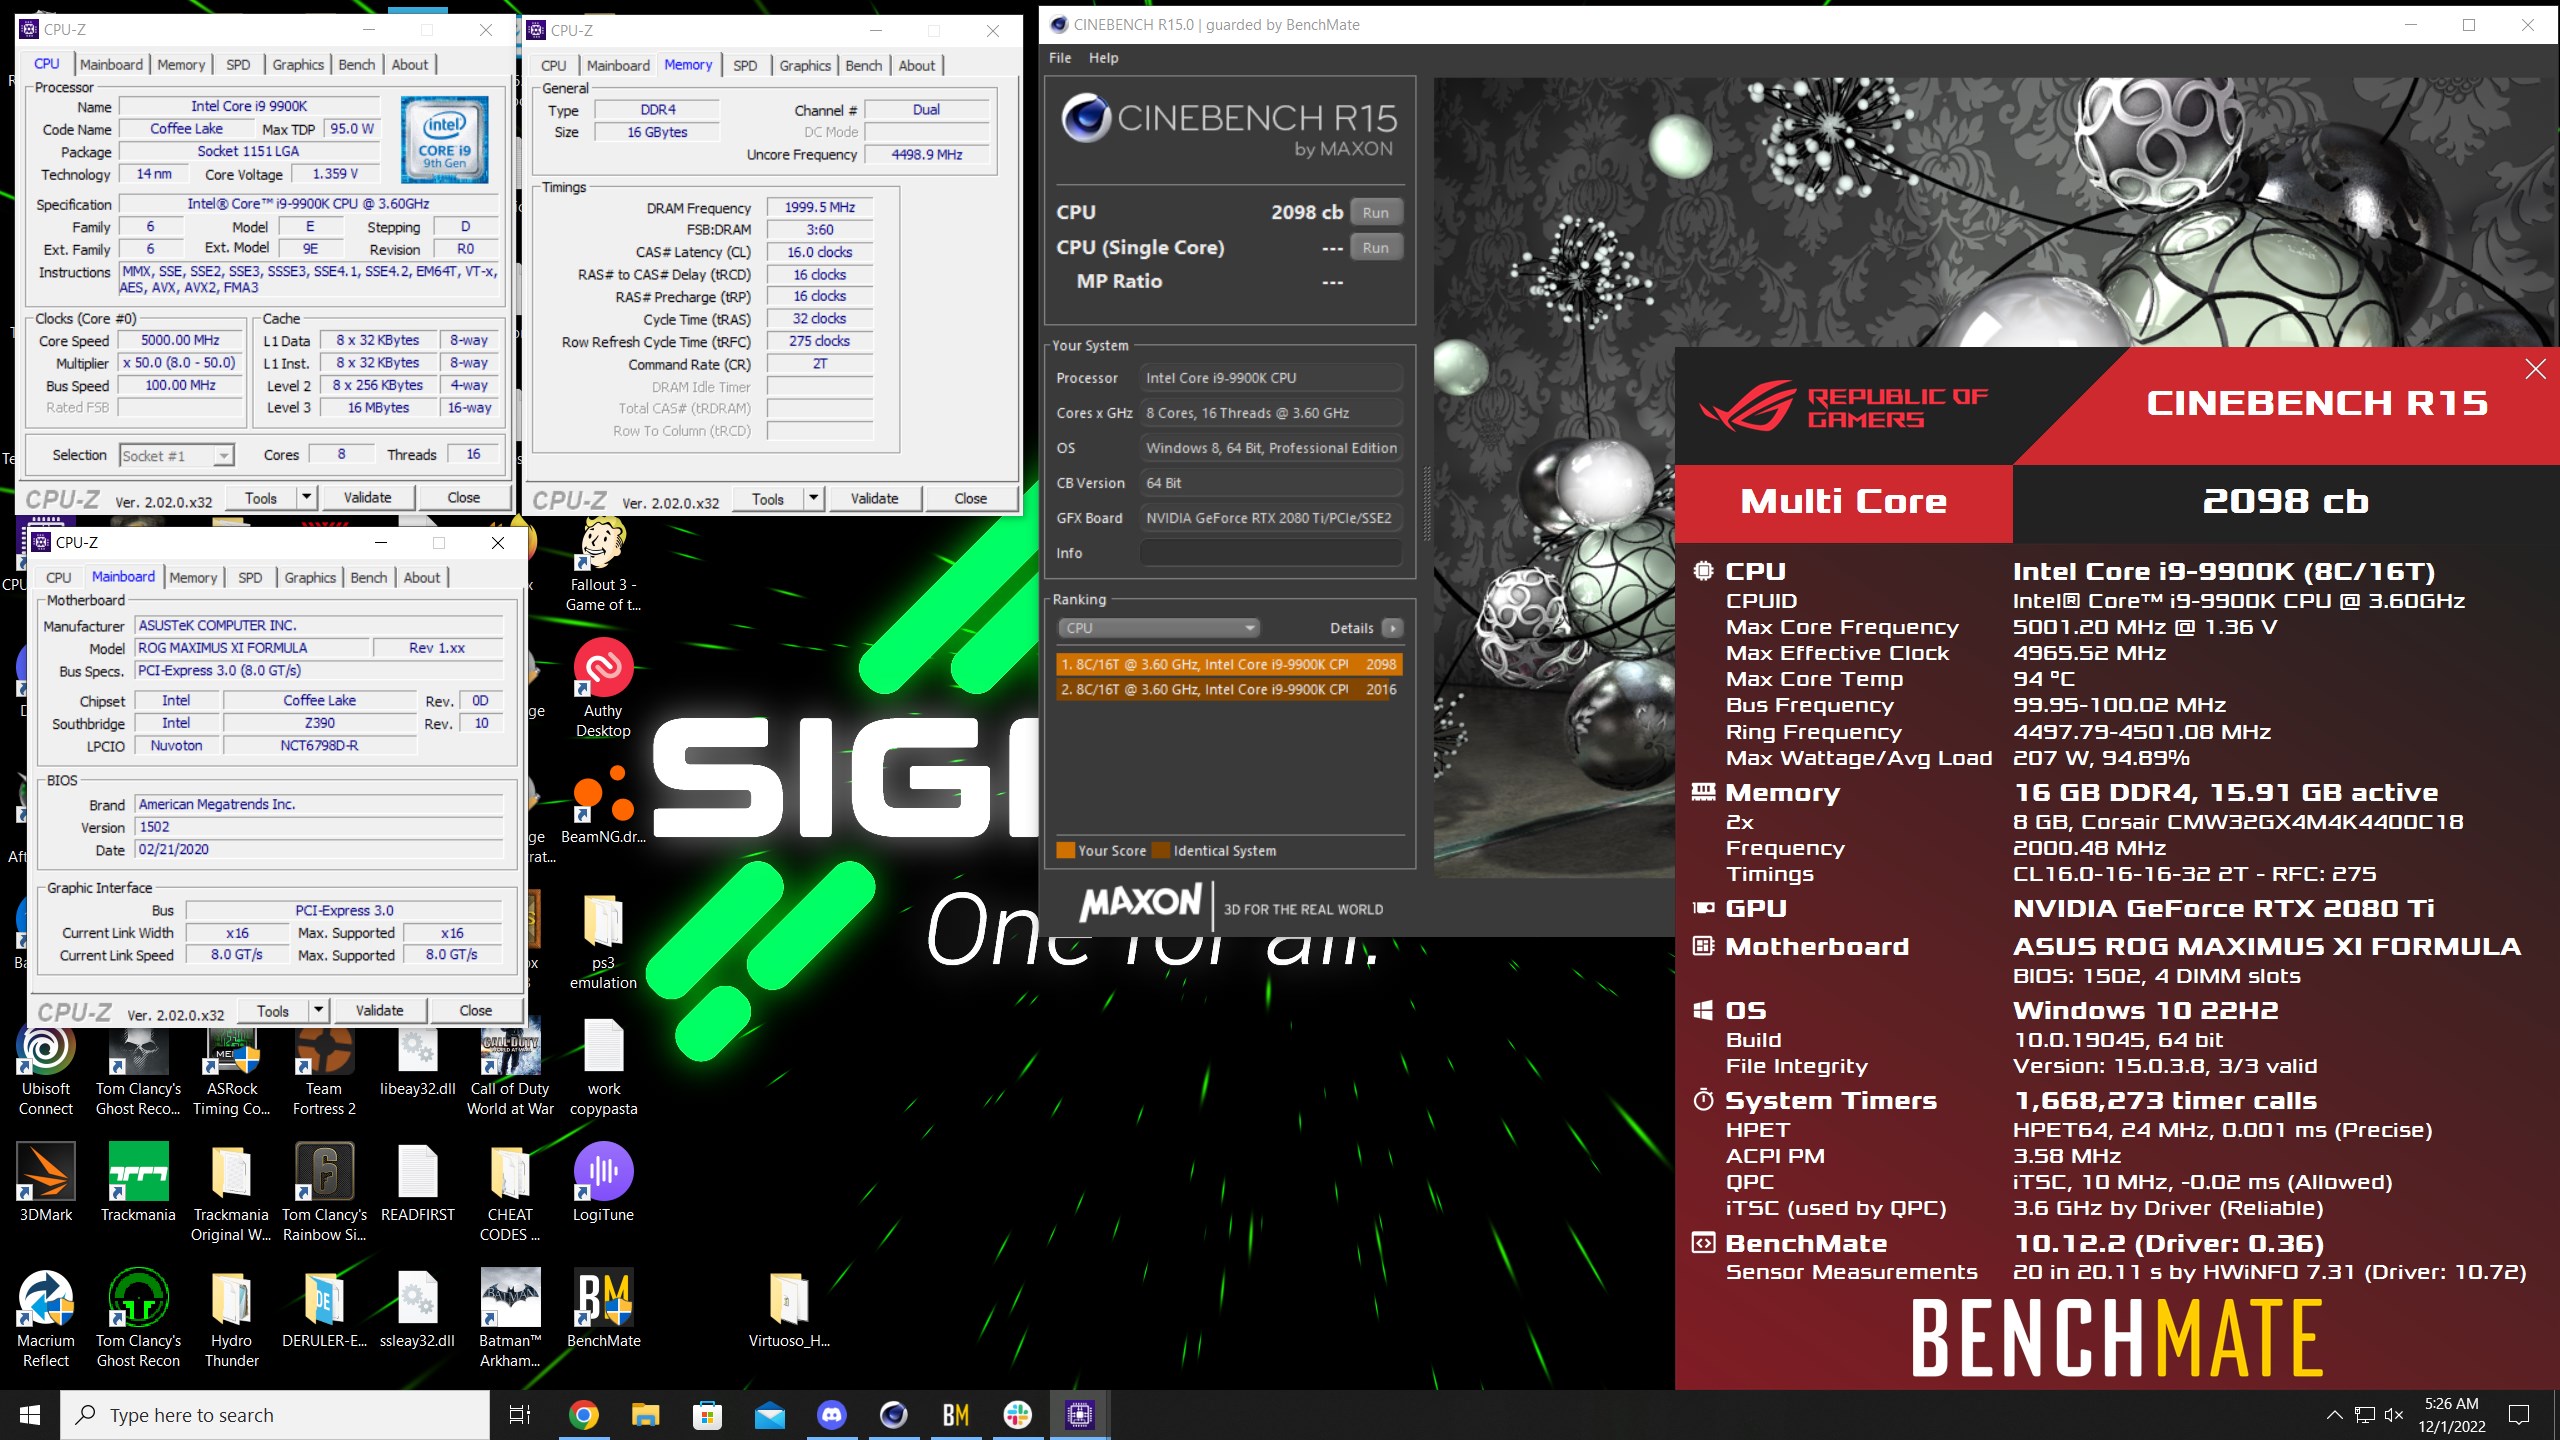Open File Explorer from the taskbar

point(645,1415)
